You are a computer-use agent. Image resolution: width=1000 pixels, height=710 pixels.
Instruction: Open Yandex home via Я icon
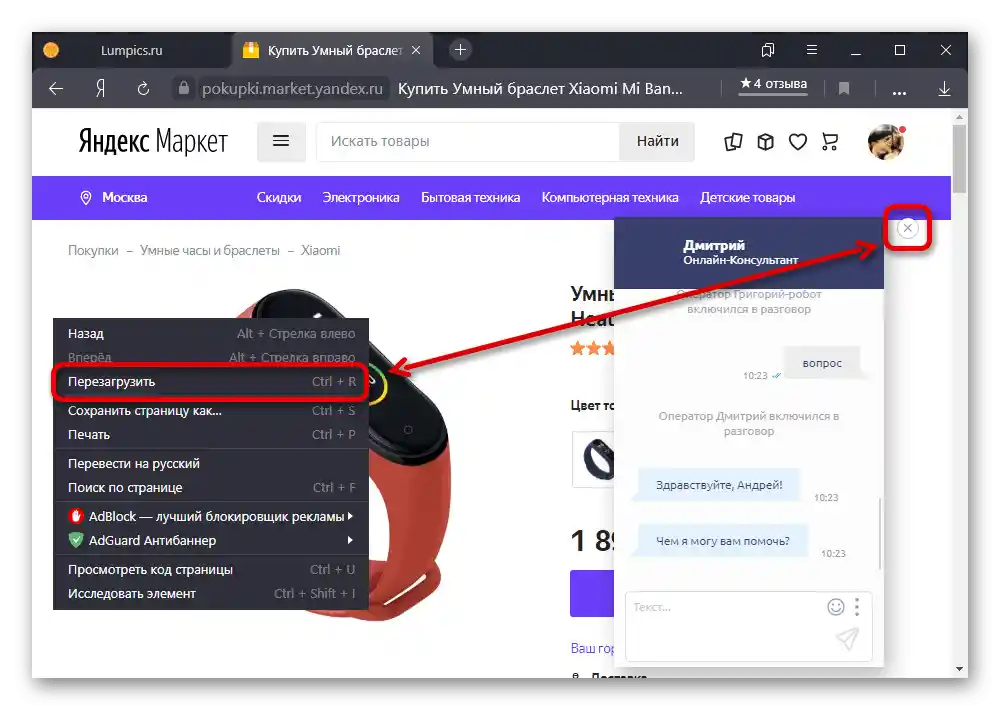pyautogui.click(x=100, y=89)
